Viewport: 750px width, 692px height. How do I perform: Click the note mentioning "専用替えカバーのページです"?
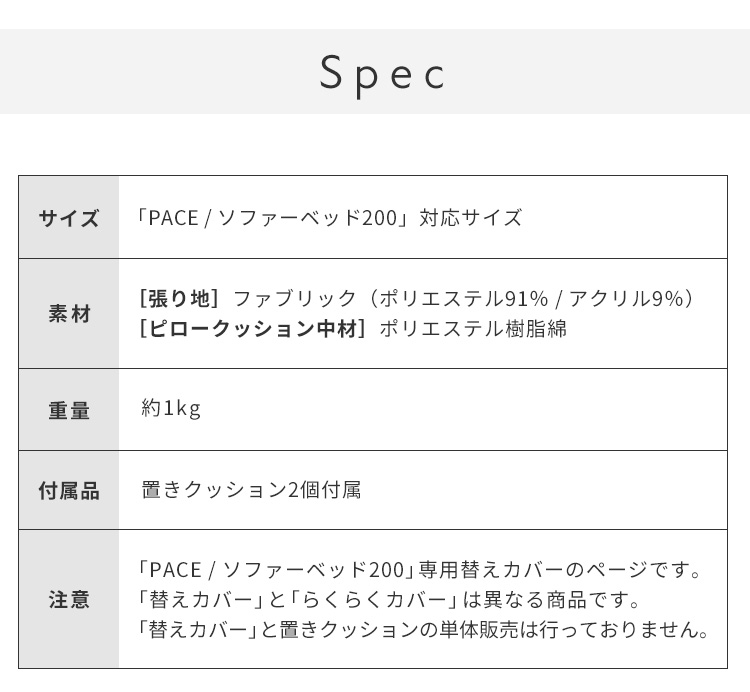421,570
